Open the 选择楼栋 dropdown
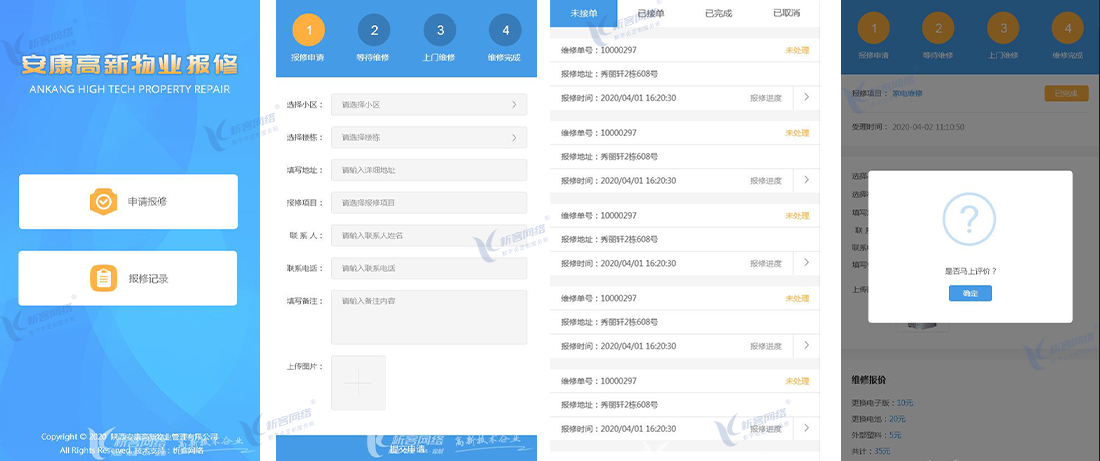This screenshot has width=1100, height=461. pos(428,137)
